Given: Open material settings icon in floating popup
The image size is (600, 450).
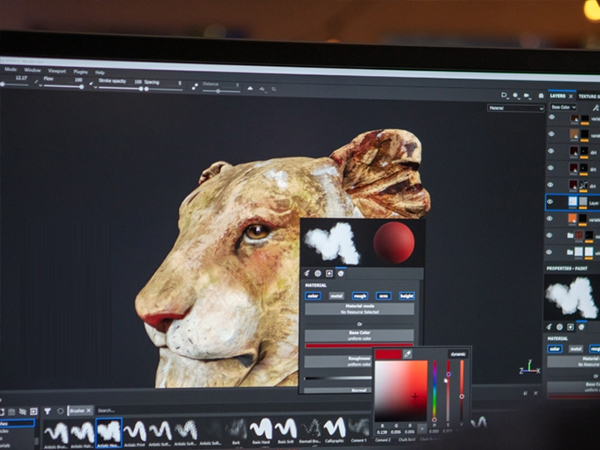Looking at the screenshot, I should (x=341, y=273).
